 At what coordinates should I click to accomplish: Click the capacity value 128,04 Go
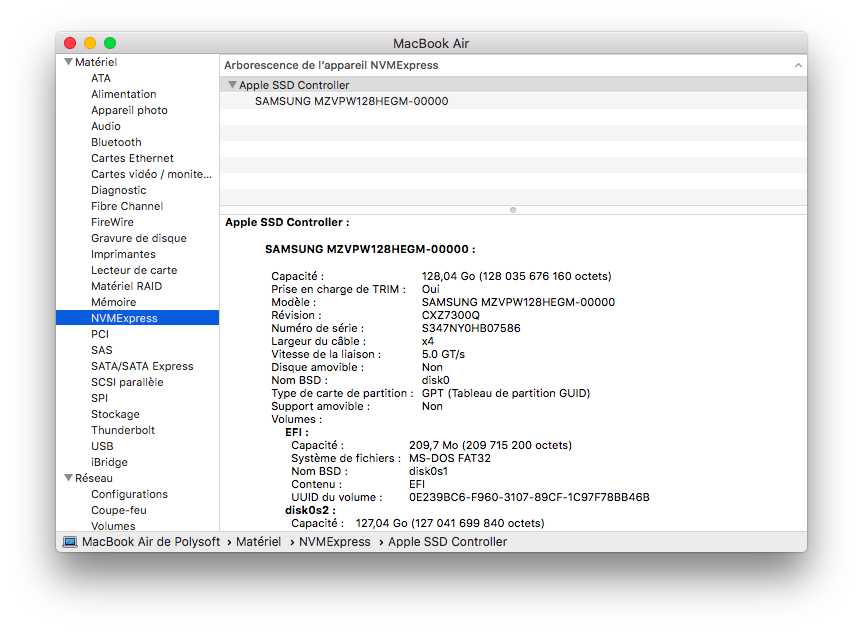[516, 276]
